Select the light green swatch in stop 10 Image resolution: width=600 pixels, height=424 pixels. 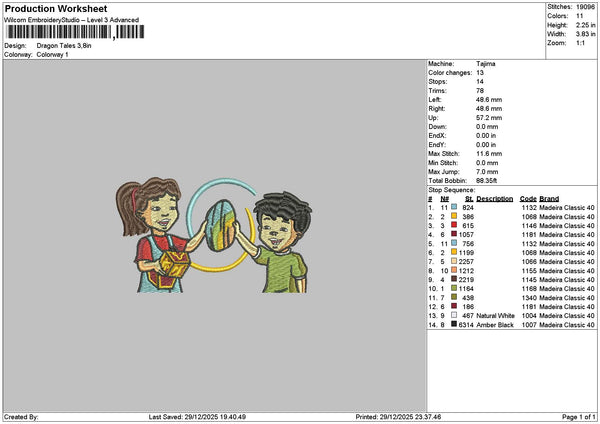coord(454,288)
